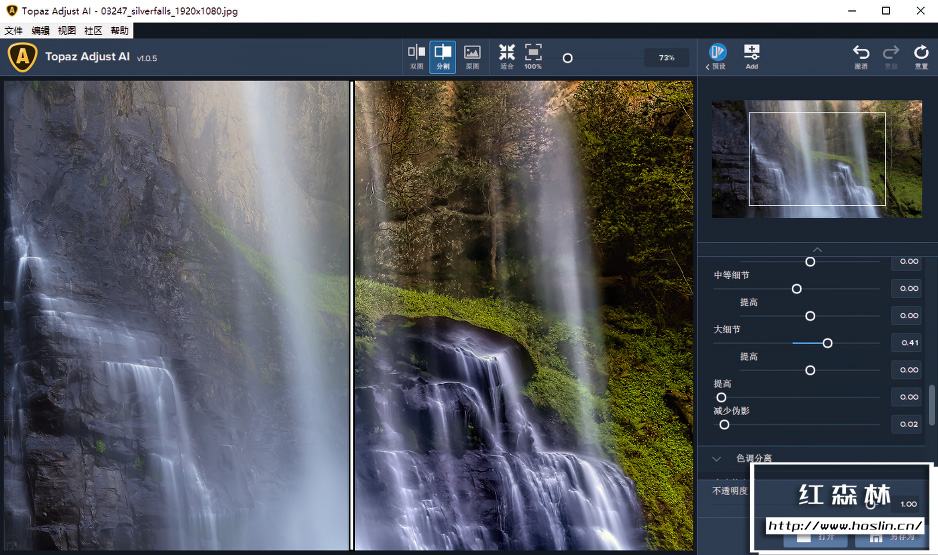Open the presets (预设) panel
Screen dimensions: 938x555
tap(717, 57)
